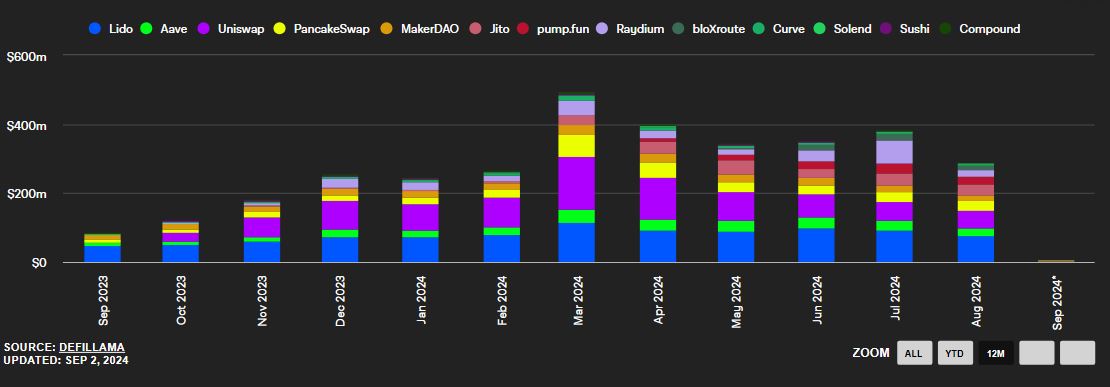Click the $400m axis label

(x=27, y=126)
